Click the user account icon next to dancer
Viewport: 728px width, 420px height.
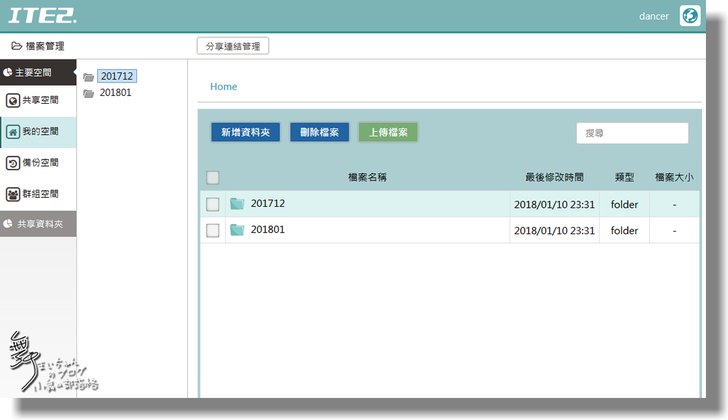tap(689, 16)
